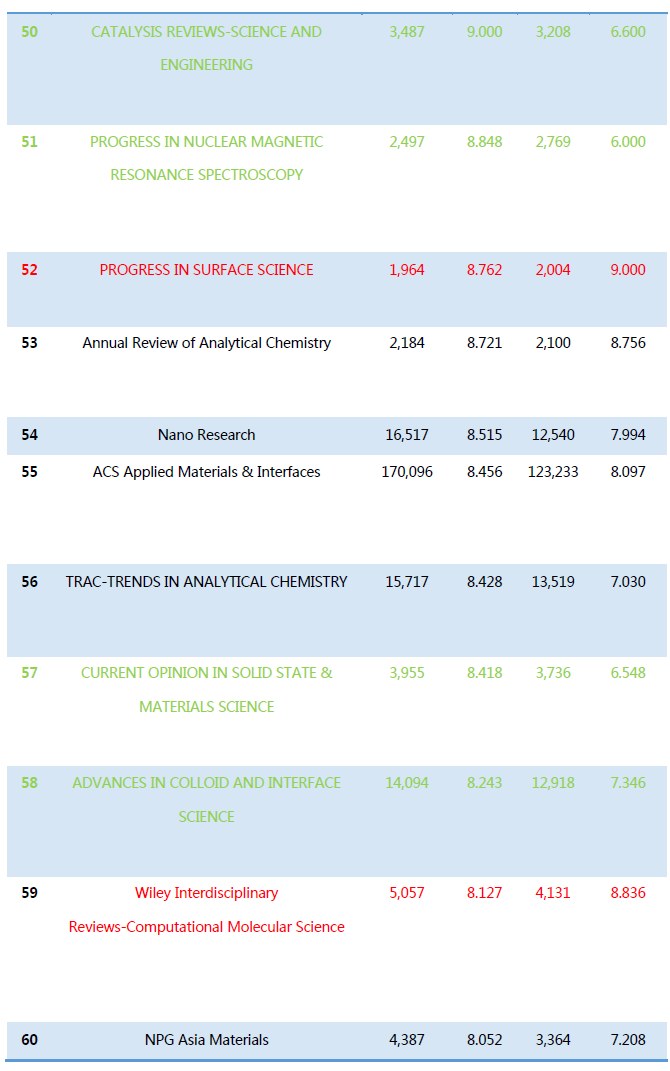Select the red rank number 52

pos(29,270)
